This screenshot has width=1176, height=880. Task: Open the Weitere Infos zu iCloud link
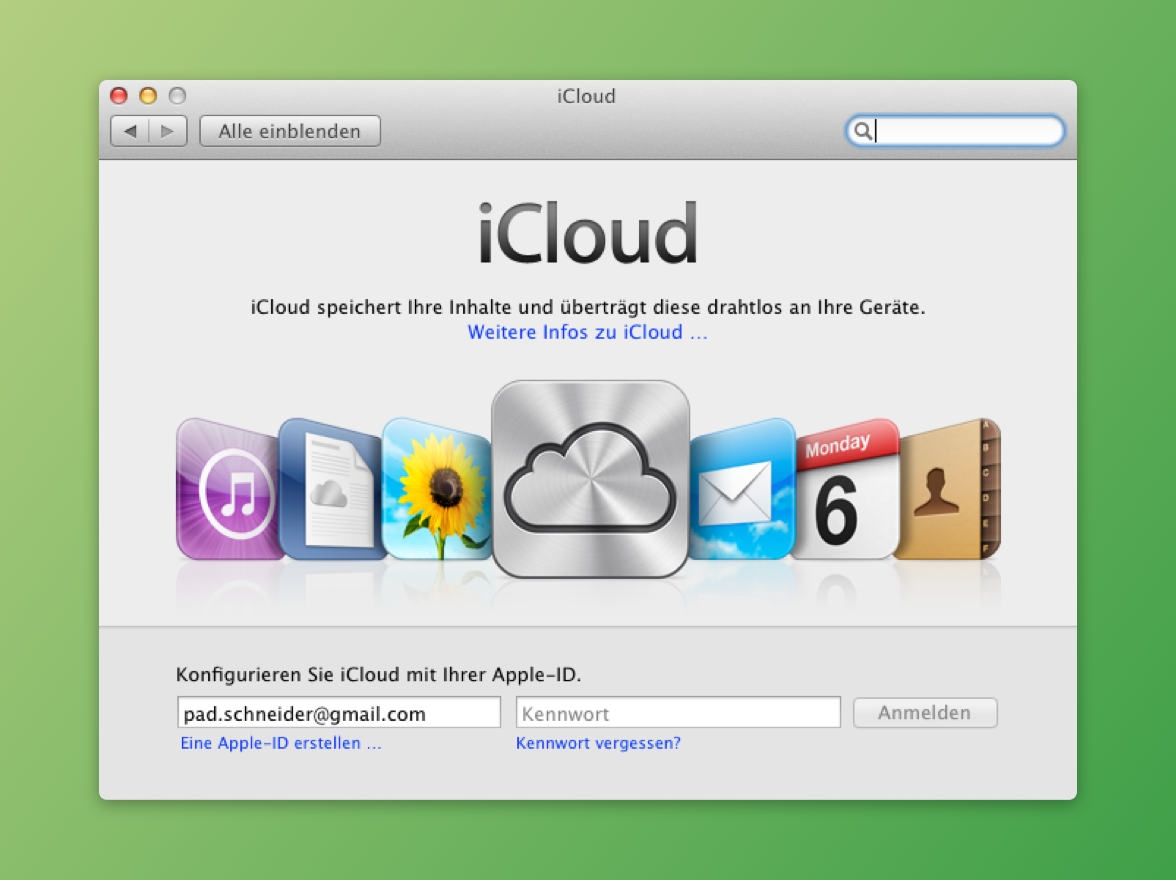pyautogui.click(x=588, y=332)
